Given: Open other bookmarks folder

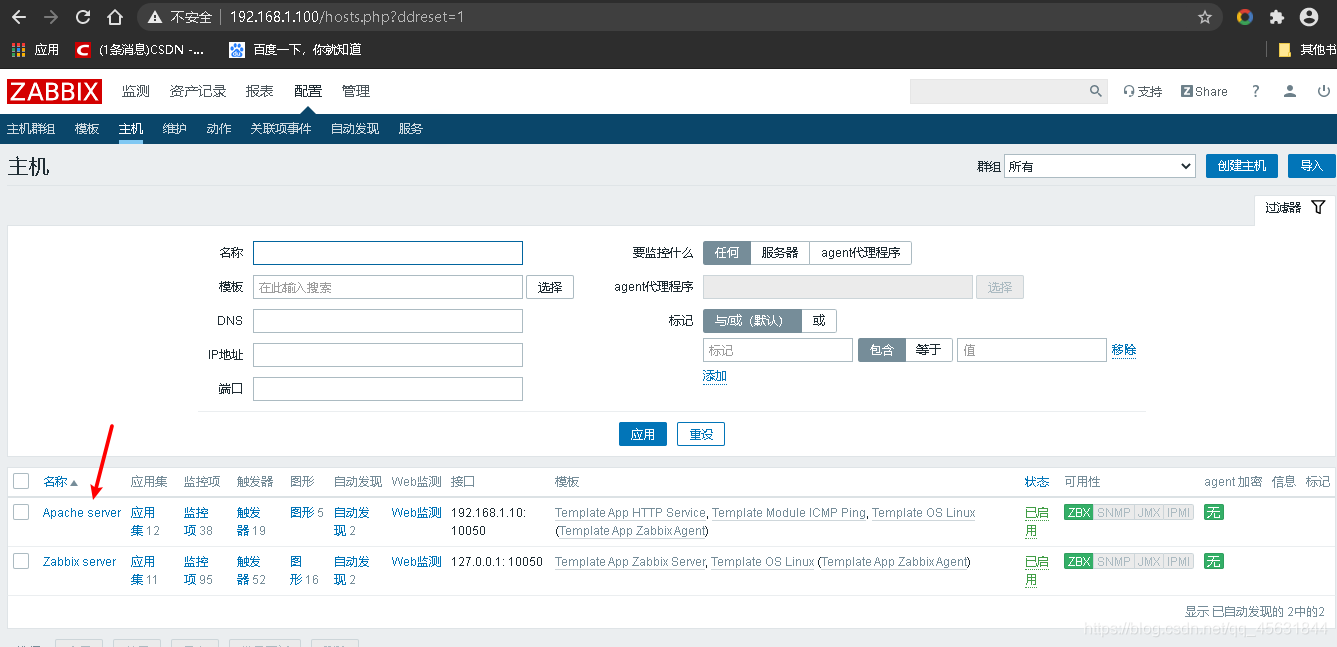Looking at the screenshot, I should tap(1307, 49).
